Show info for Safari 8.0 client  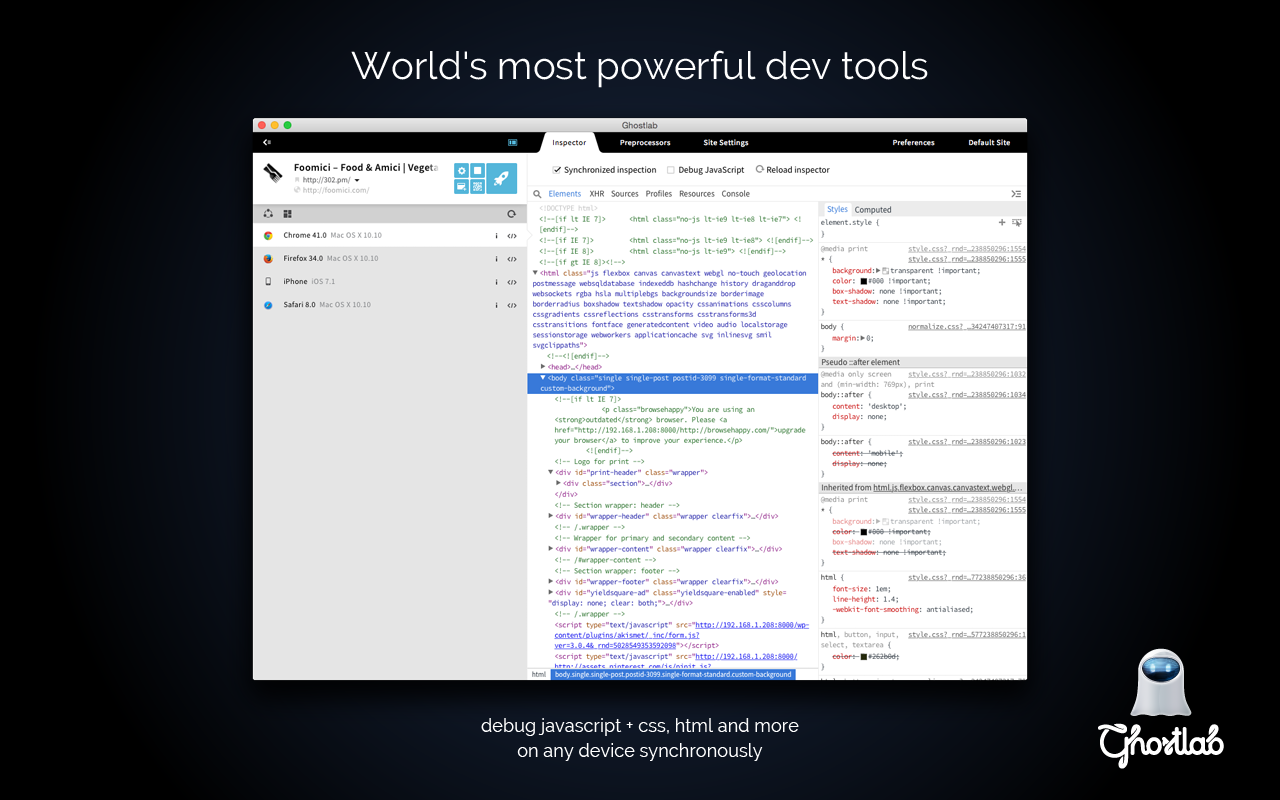coord(496,305)
